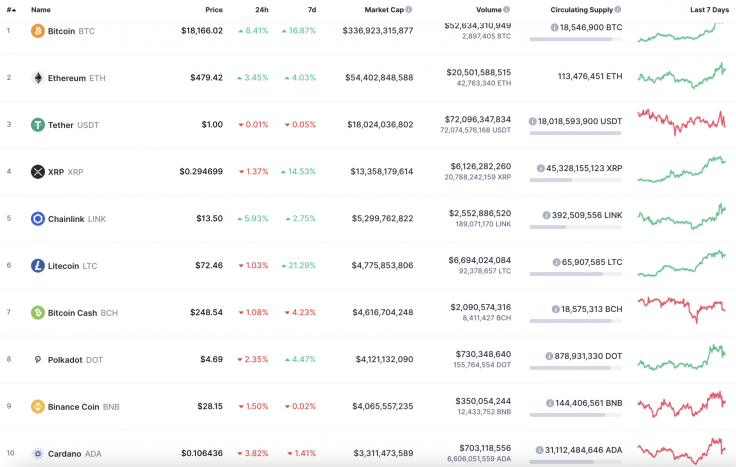Viewport: 736px width, 467px height.
Task: Click info icon beside 31,112,484,646 ADA supply
Action: pos(539,450)
